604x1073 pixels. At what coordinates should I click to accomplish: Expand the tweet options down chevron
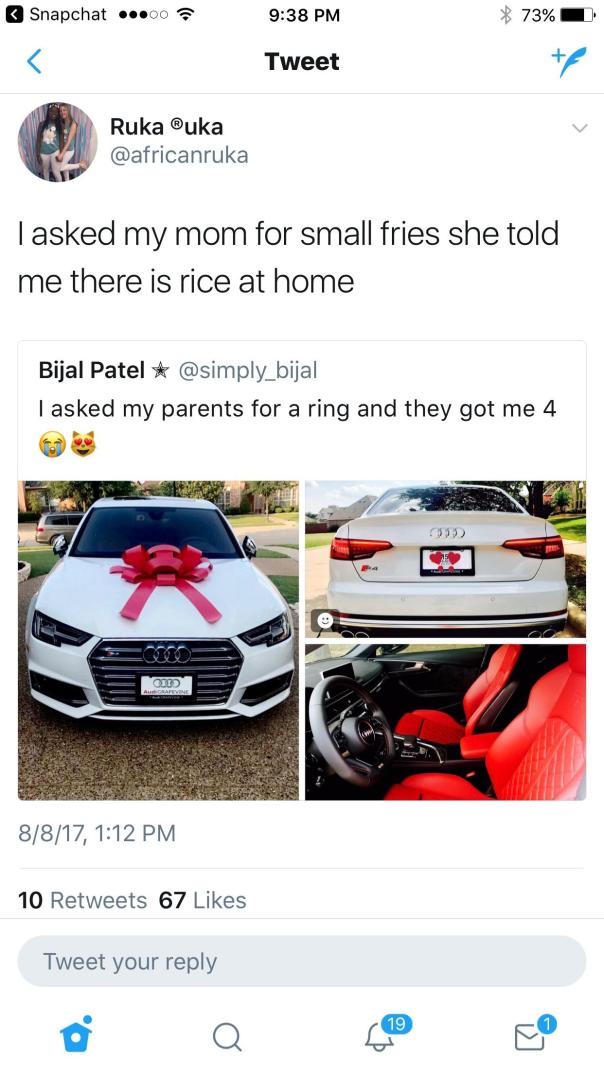tap(579, 128)
